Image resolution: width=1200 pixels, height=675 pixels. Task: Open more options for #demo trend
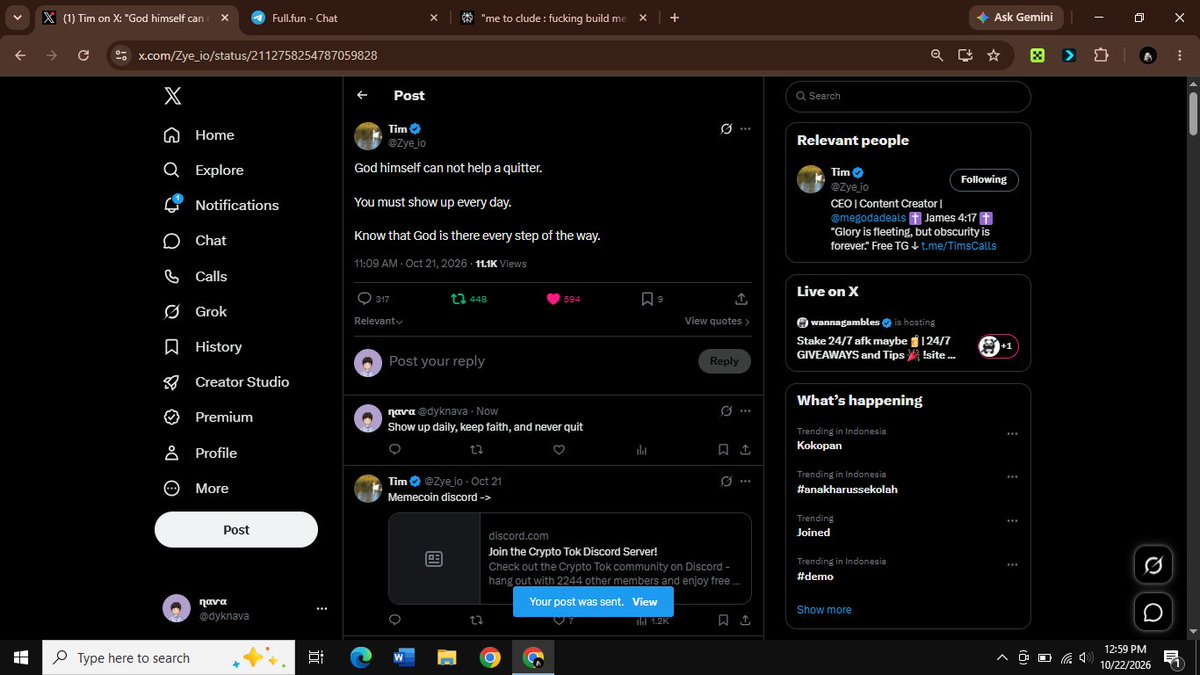(1012, 564)
